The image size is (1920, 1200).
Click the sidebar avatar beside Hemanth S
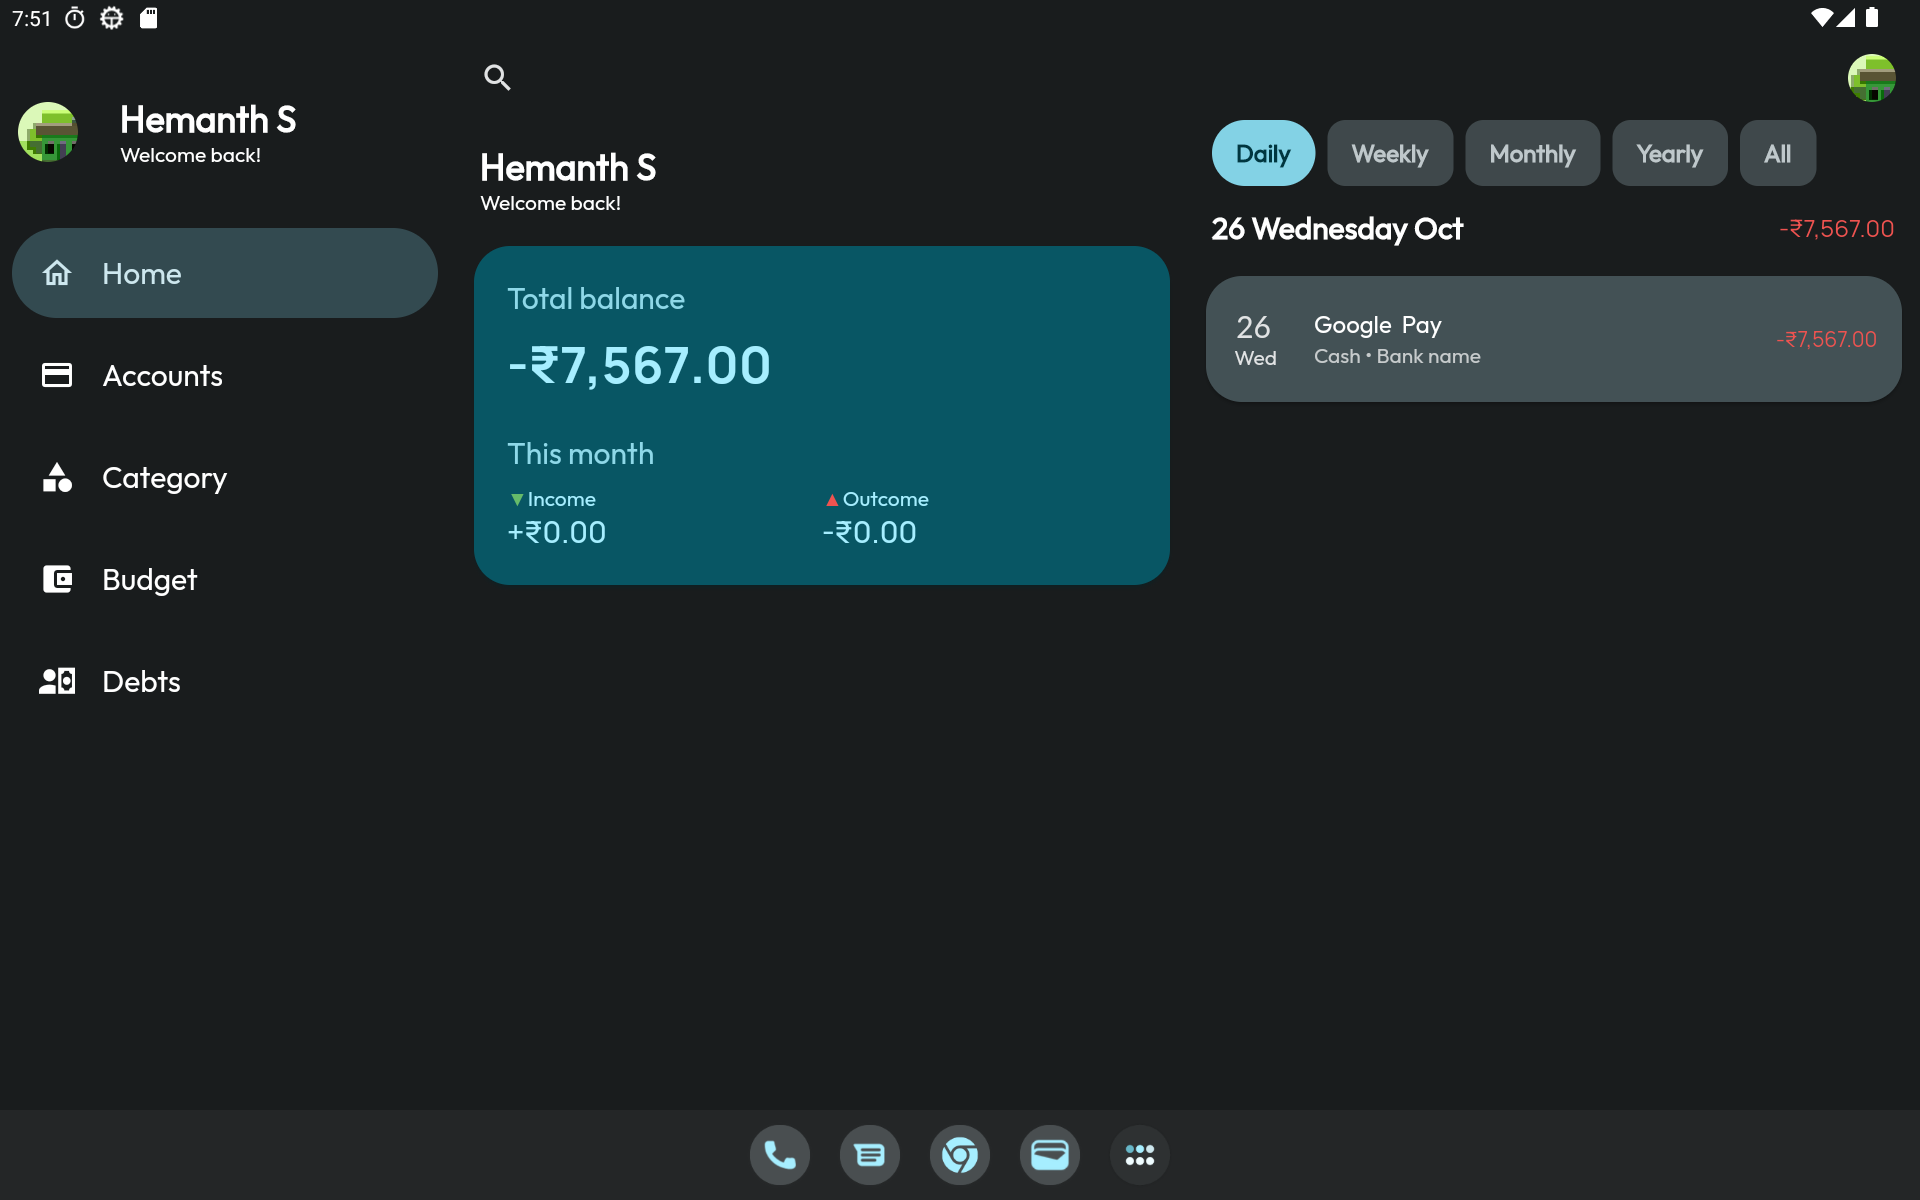coord(48,132)
